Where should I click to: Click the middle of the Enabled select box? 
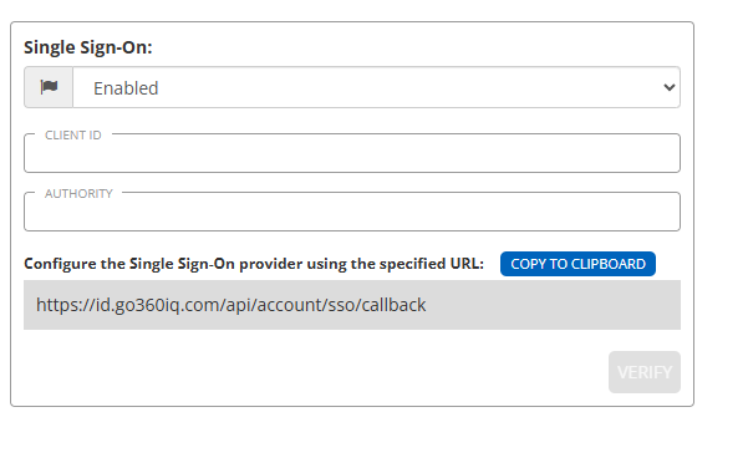[x=376, y=88]
